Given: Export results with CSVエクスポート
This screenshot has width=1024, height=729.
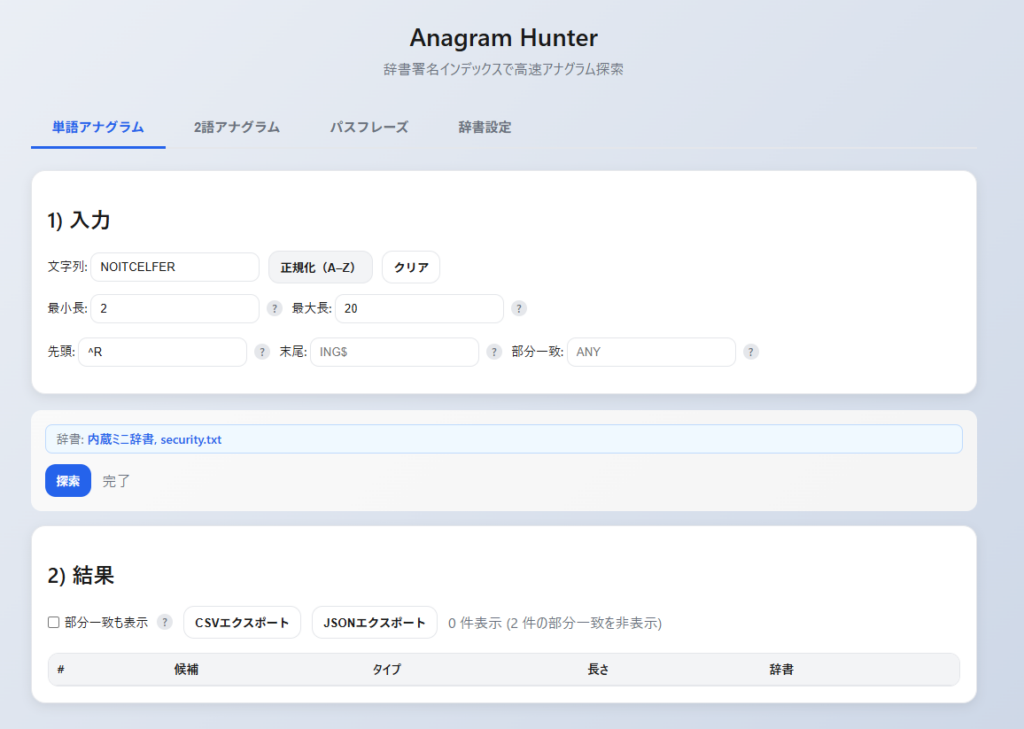Looking at the screenshot, I should click(x=242, y=622).
